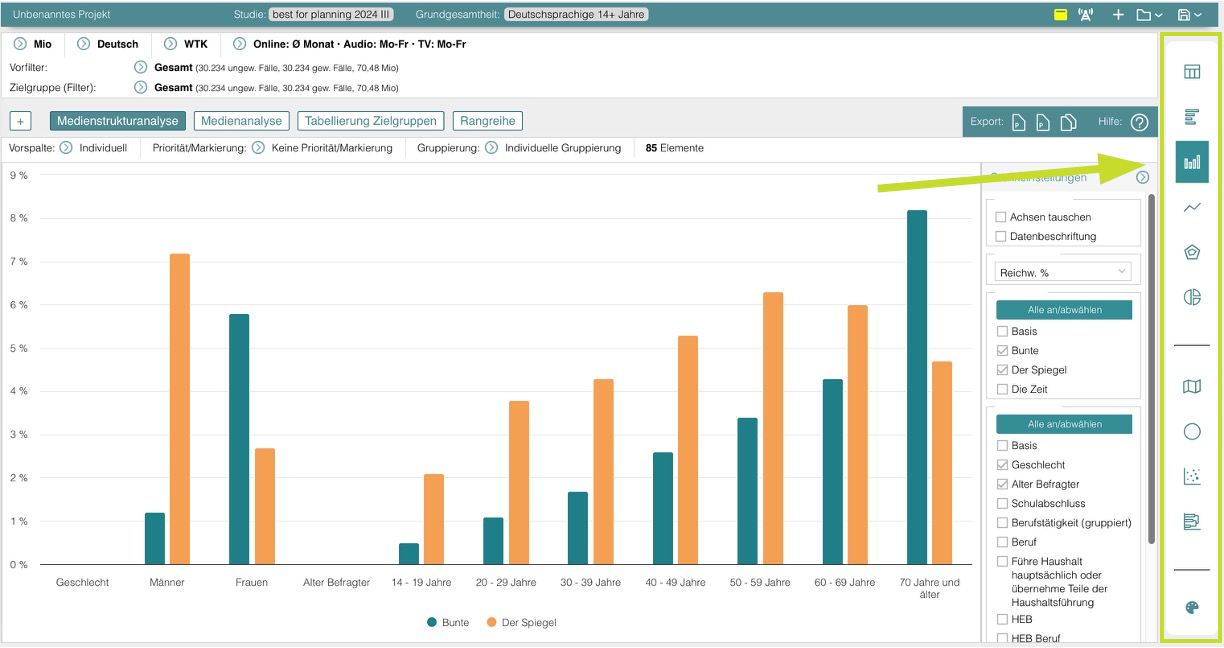This screenshot has width=1224, height=648.
Task: Switch to table view in sidebar
Action: coord(1192,72)
